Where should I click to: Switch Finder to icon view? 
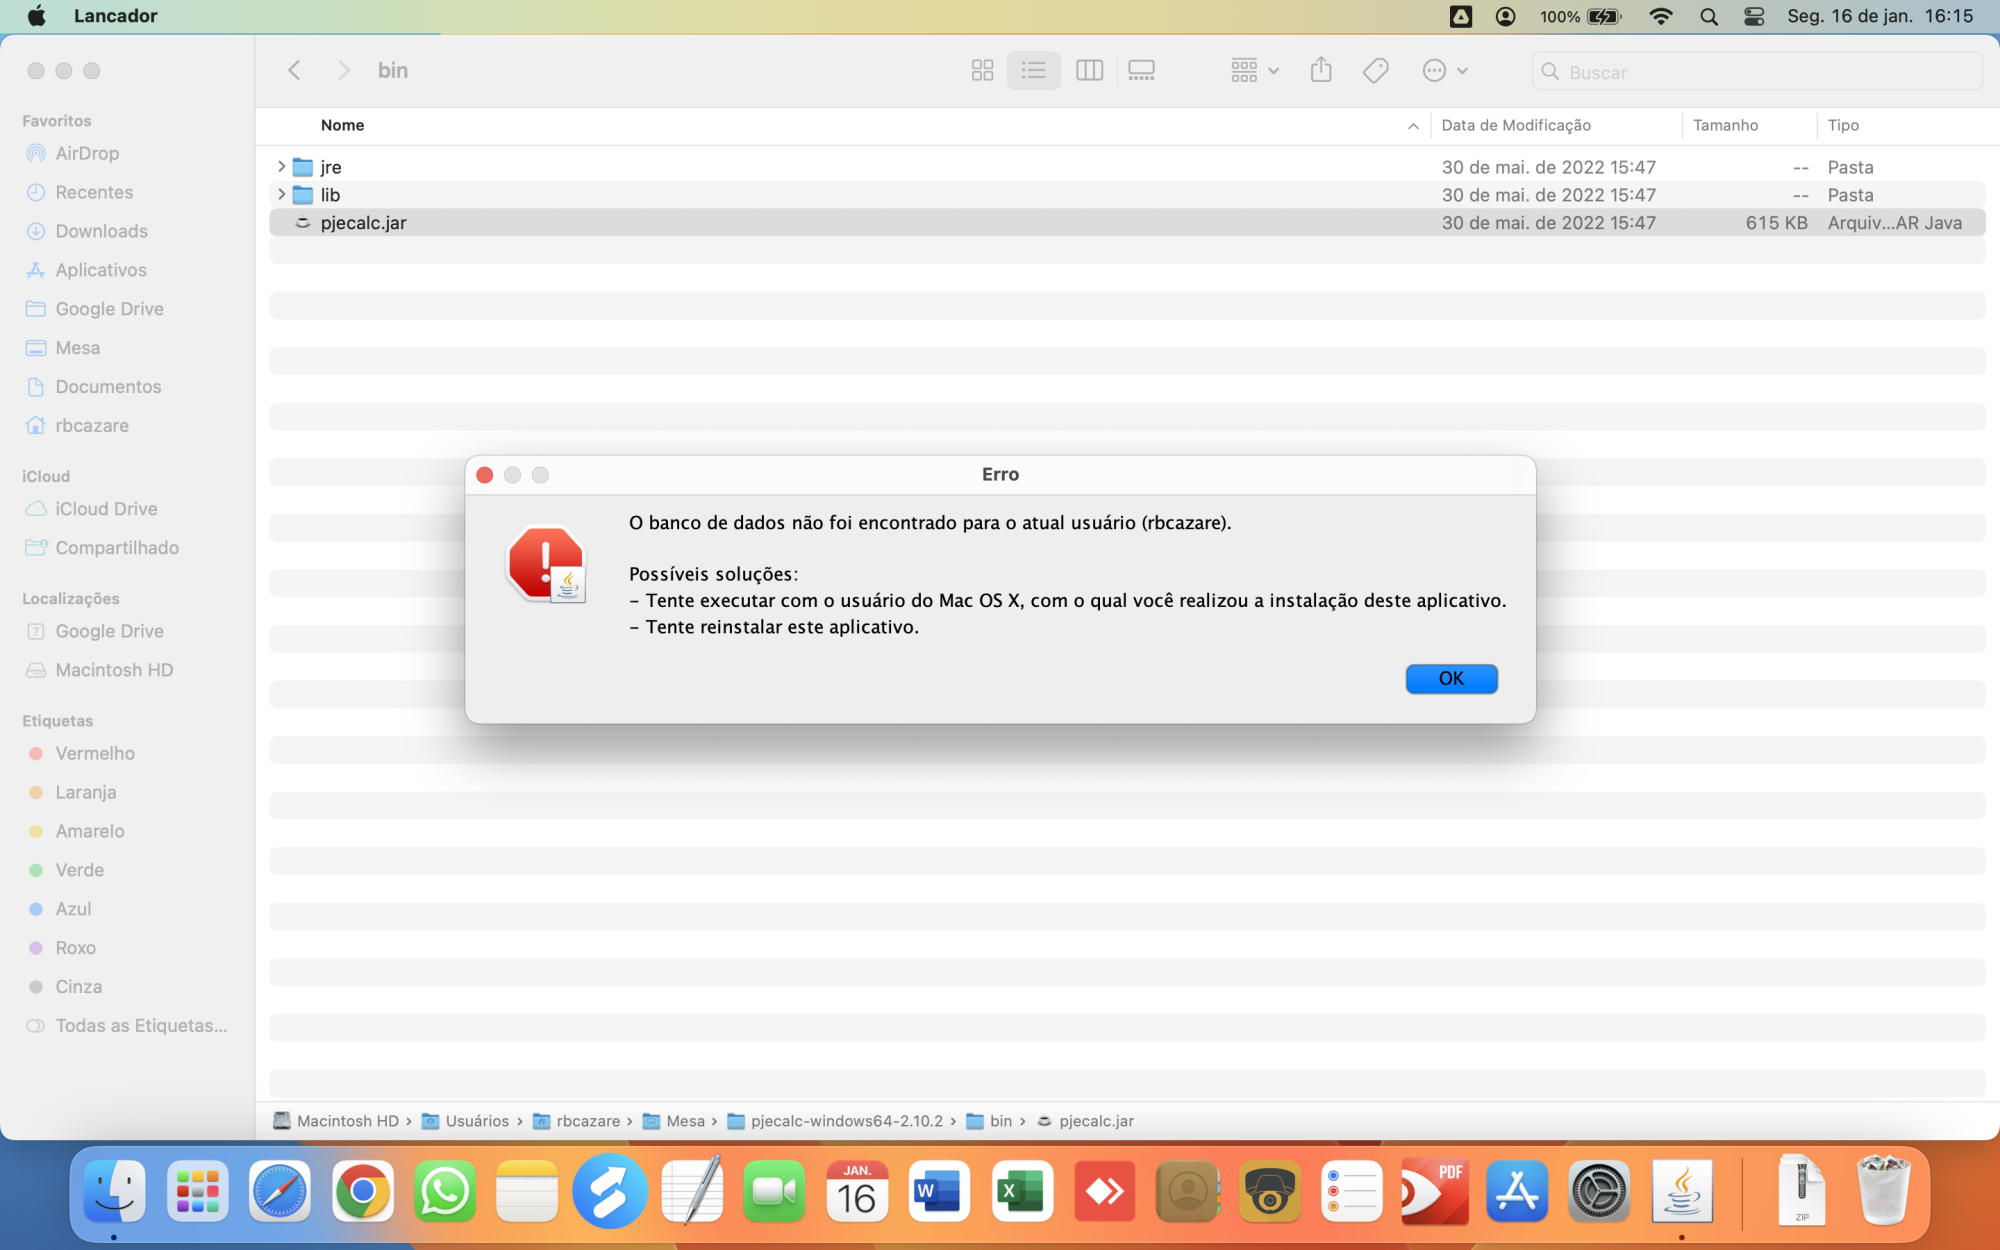pos(982,70)
